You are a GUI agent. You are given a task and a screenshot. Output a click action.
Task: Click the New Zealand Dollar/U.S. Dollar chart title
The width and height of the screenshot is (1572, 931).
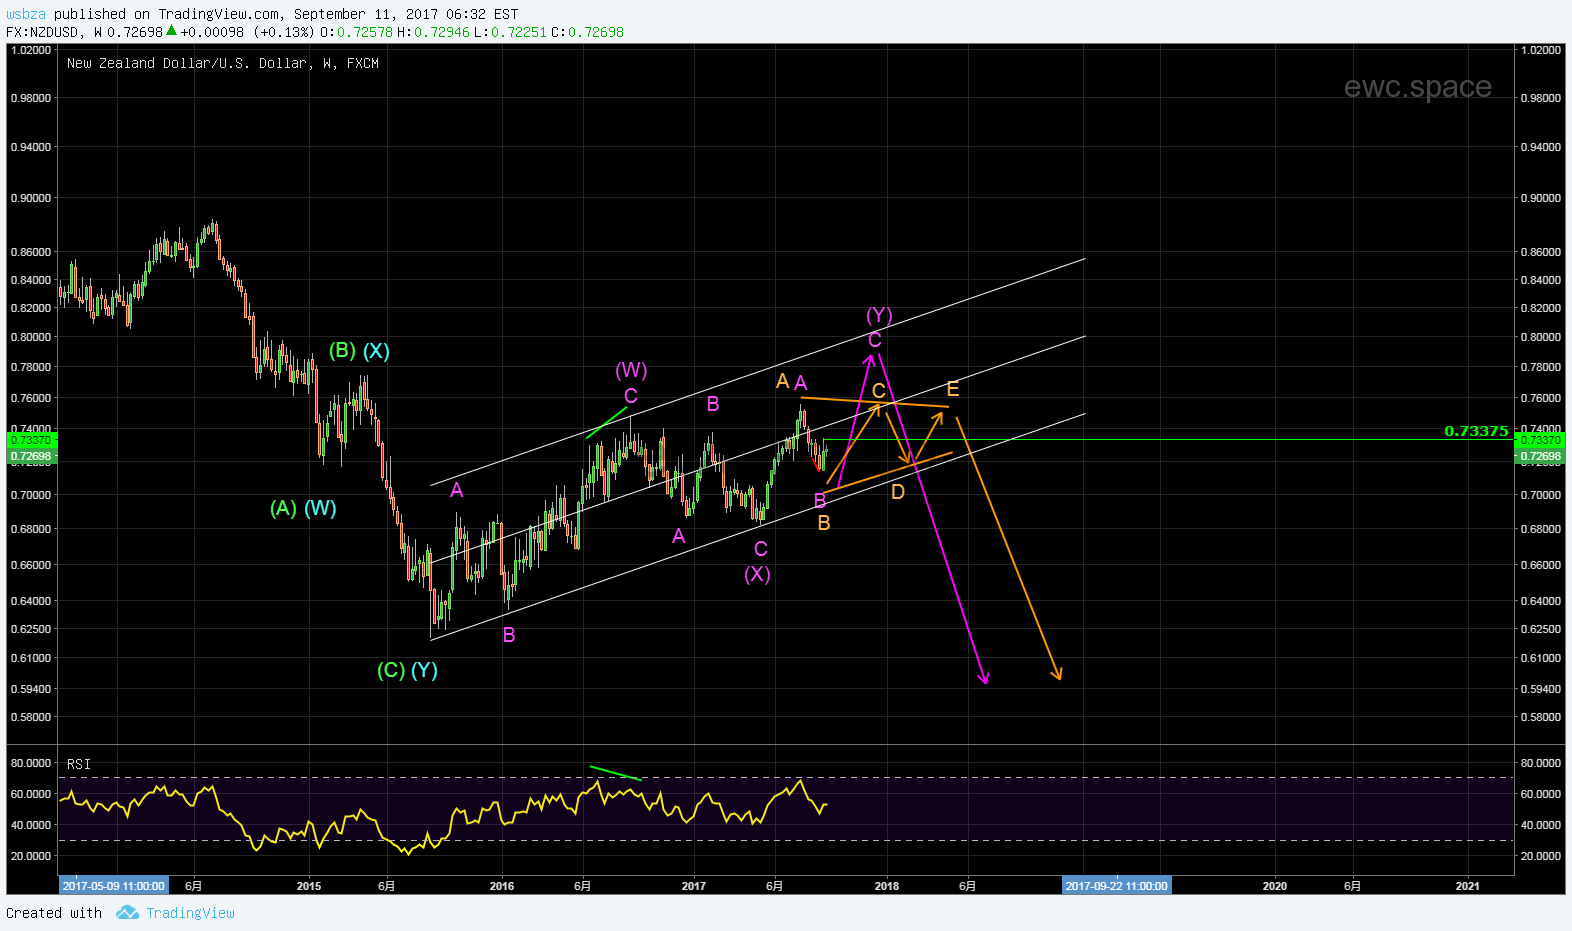[x=222, y=63]
